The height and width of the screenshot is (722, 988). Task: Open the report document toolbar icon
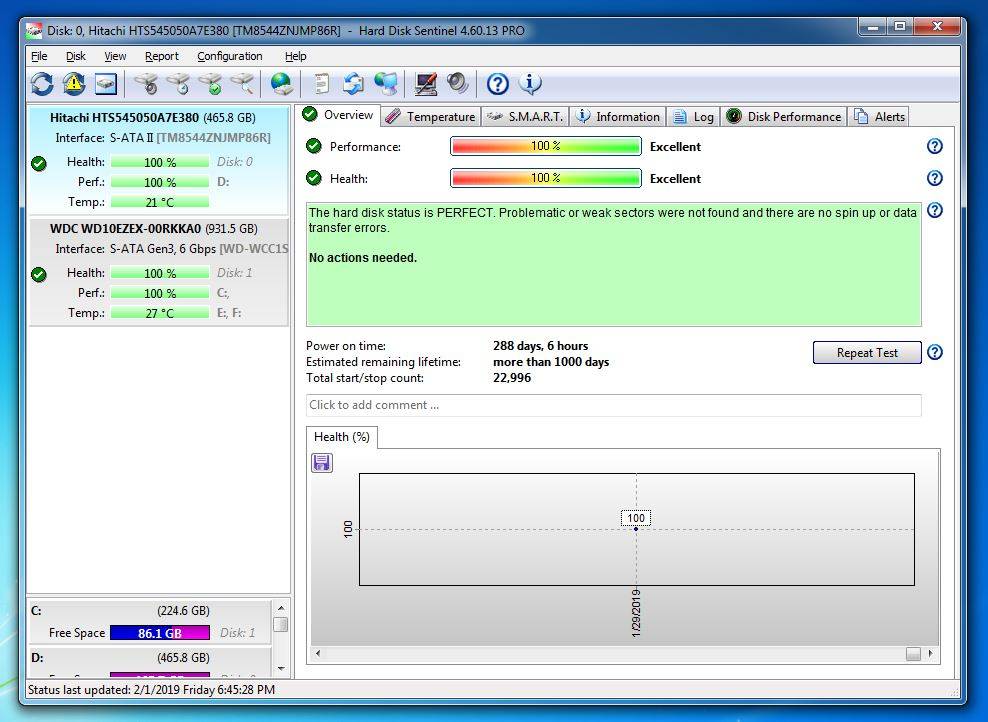(321, 84)
